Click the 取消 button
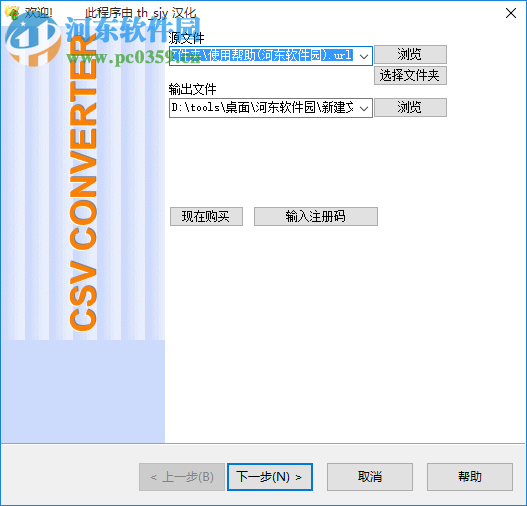The width and height of the screenshot is (527, 506). pyautogui.click(x=370, y=477)
